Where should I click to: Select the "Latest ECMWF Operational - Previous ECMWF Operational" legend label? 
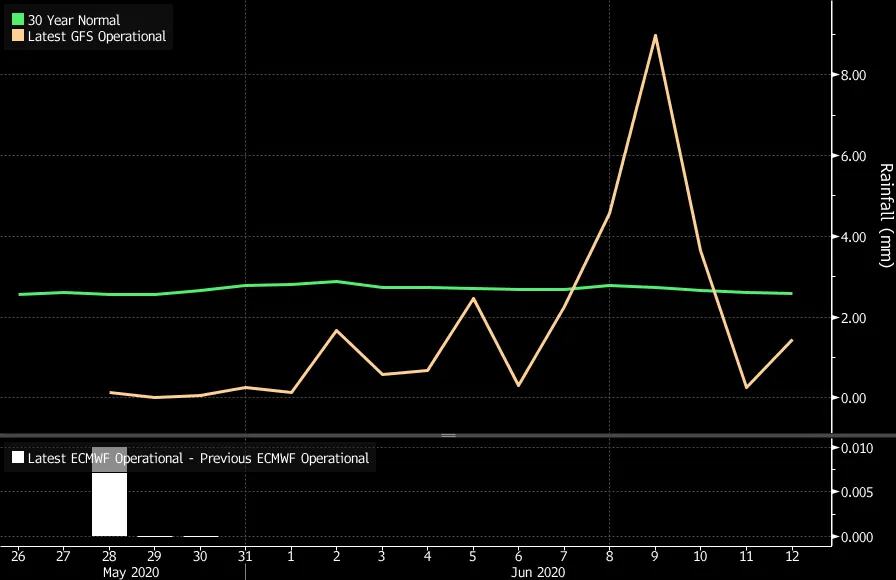198,458
